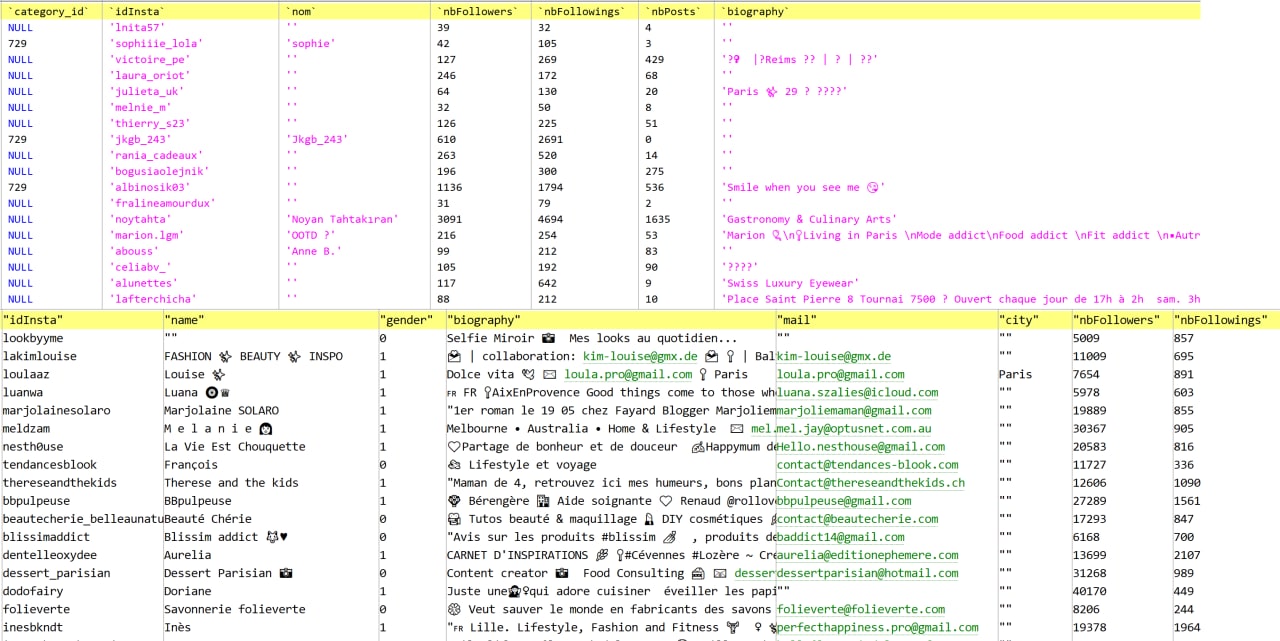Click the 'lafterchicha' cell
Screen dimensions: 1280x641
(x=153, y=299)
